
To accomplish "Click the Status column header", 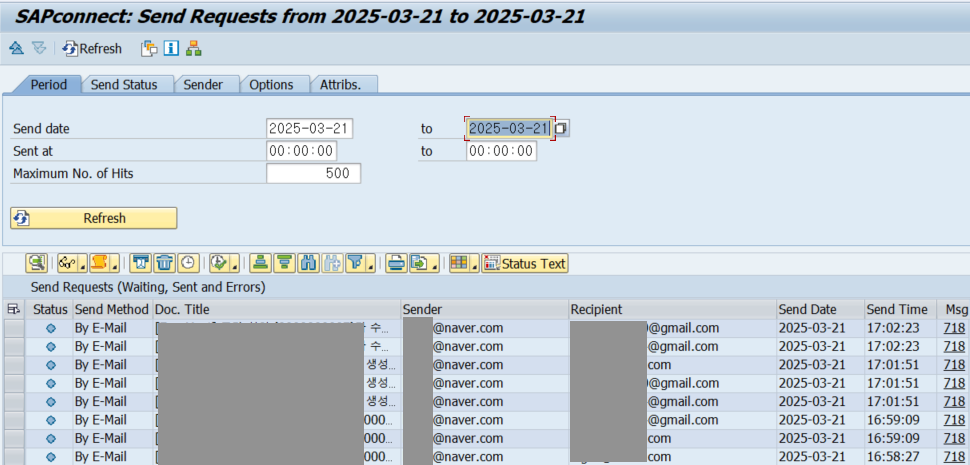I will [49, 309].
